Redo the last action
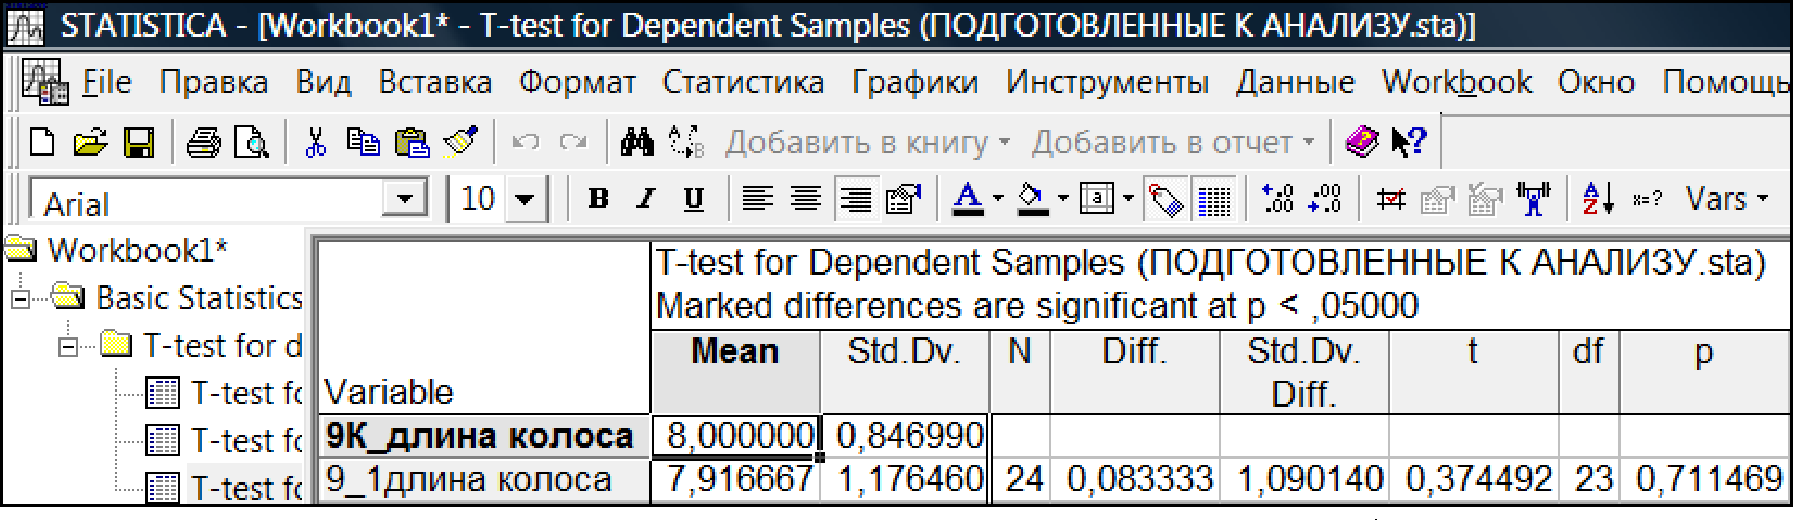This screenshot has height=520, width=1793. point(573,143)
